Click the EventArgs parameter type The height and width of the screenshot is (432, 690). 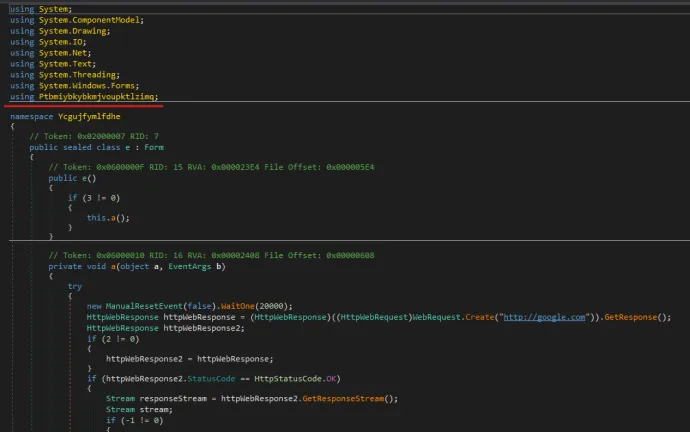[189, 267]
